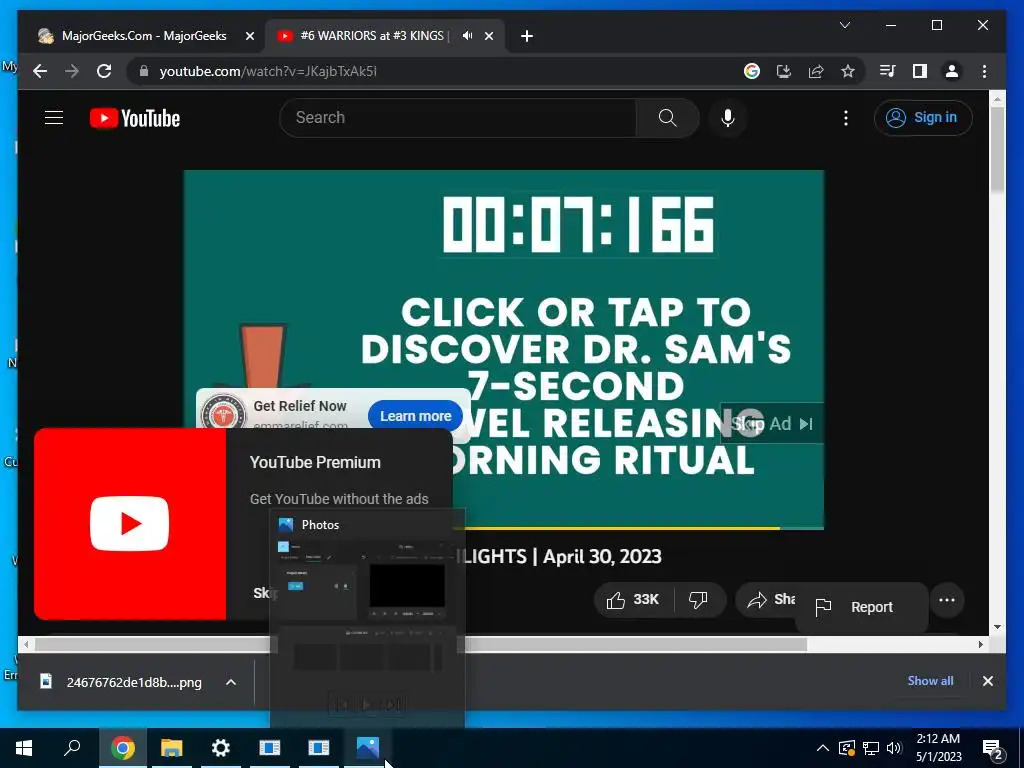Go back with the browser back arrow
The width and height of the screenshot is (1024, 768).
click(40, 71)
